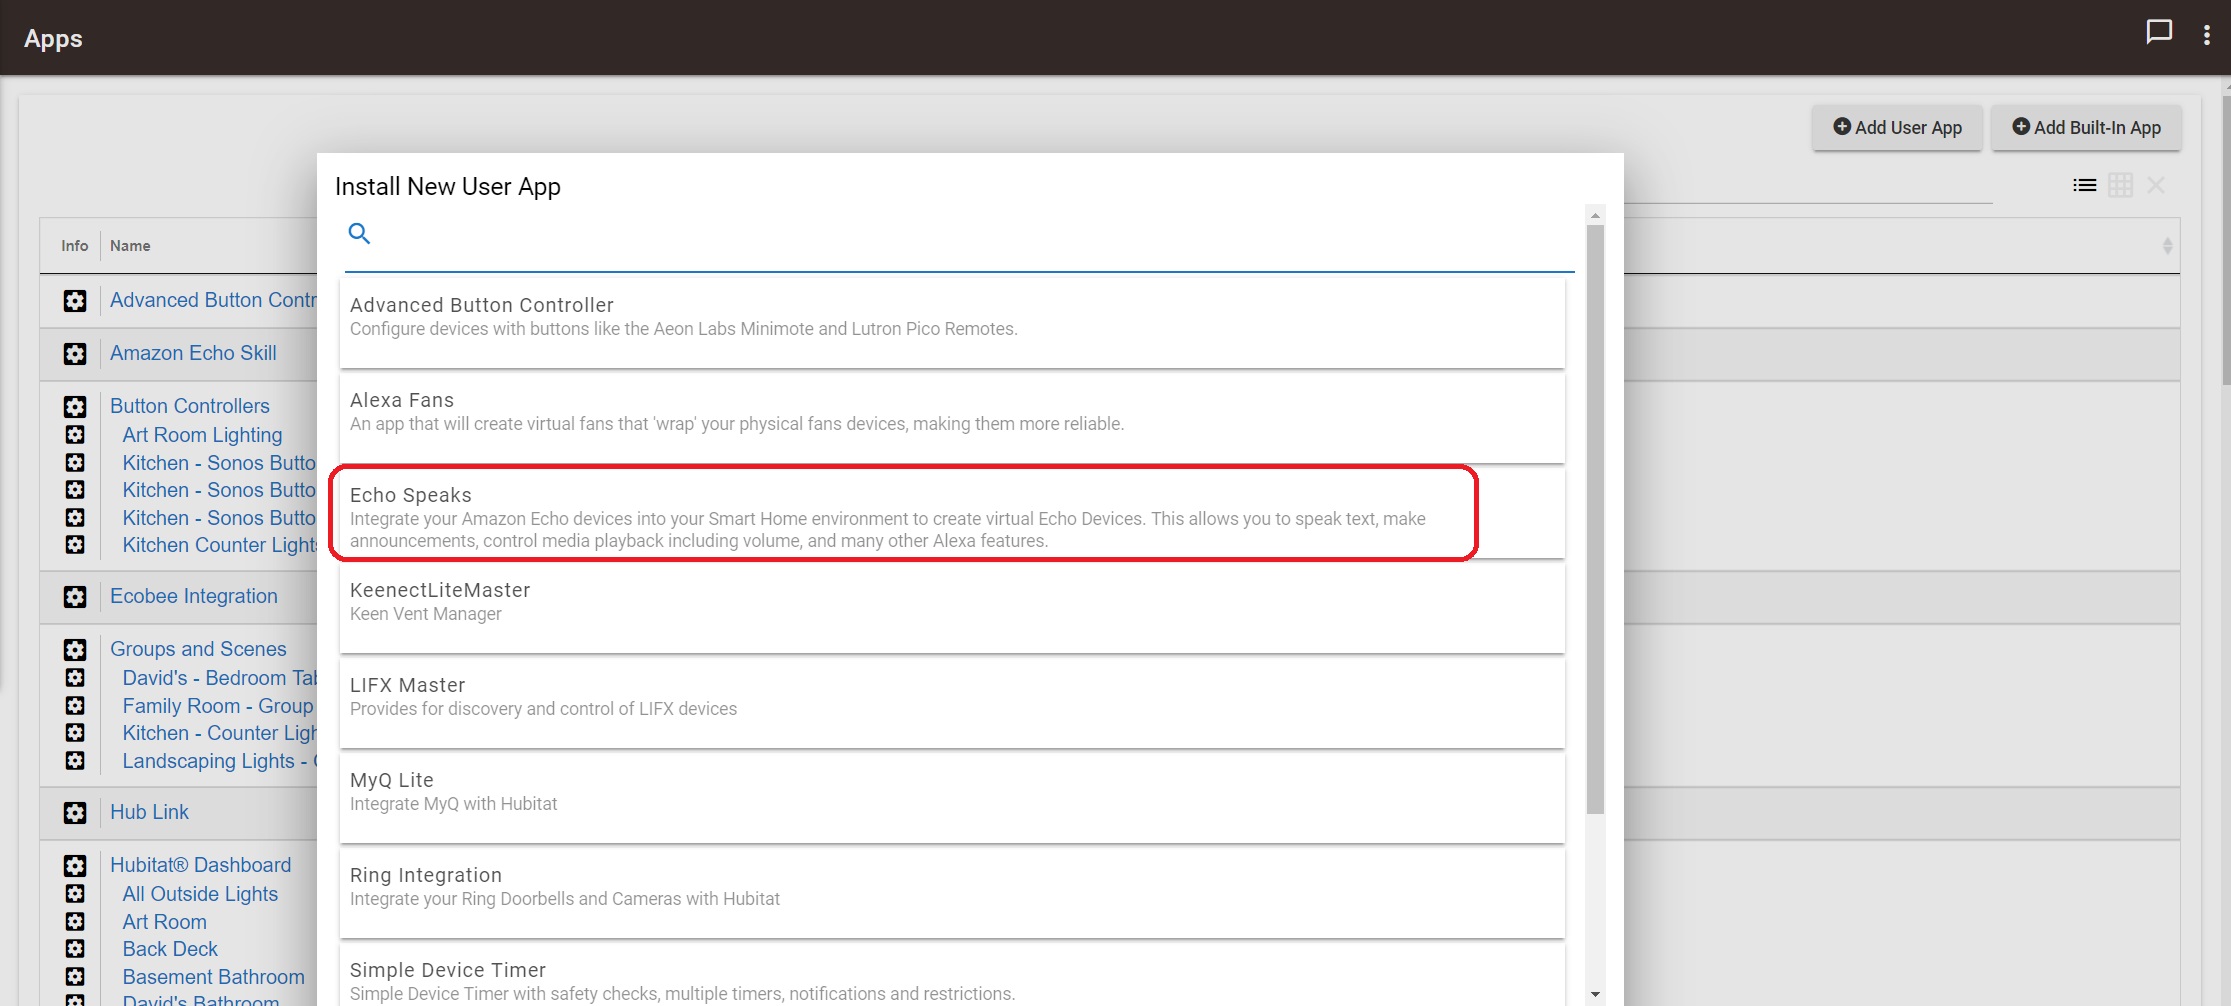
Task: Open info icon for Landscaping Lights
Action: pyautogui.click(x=75, y=761)
